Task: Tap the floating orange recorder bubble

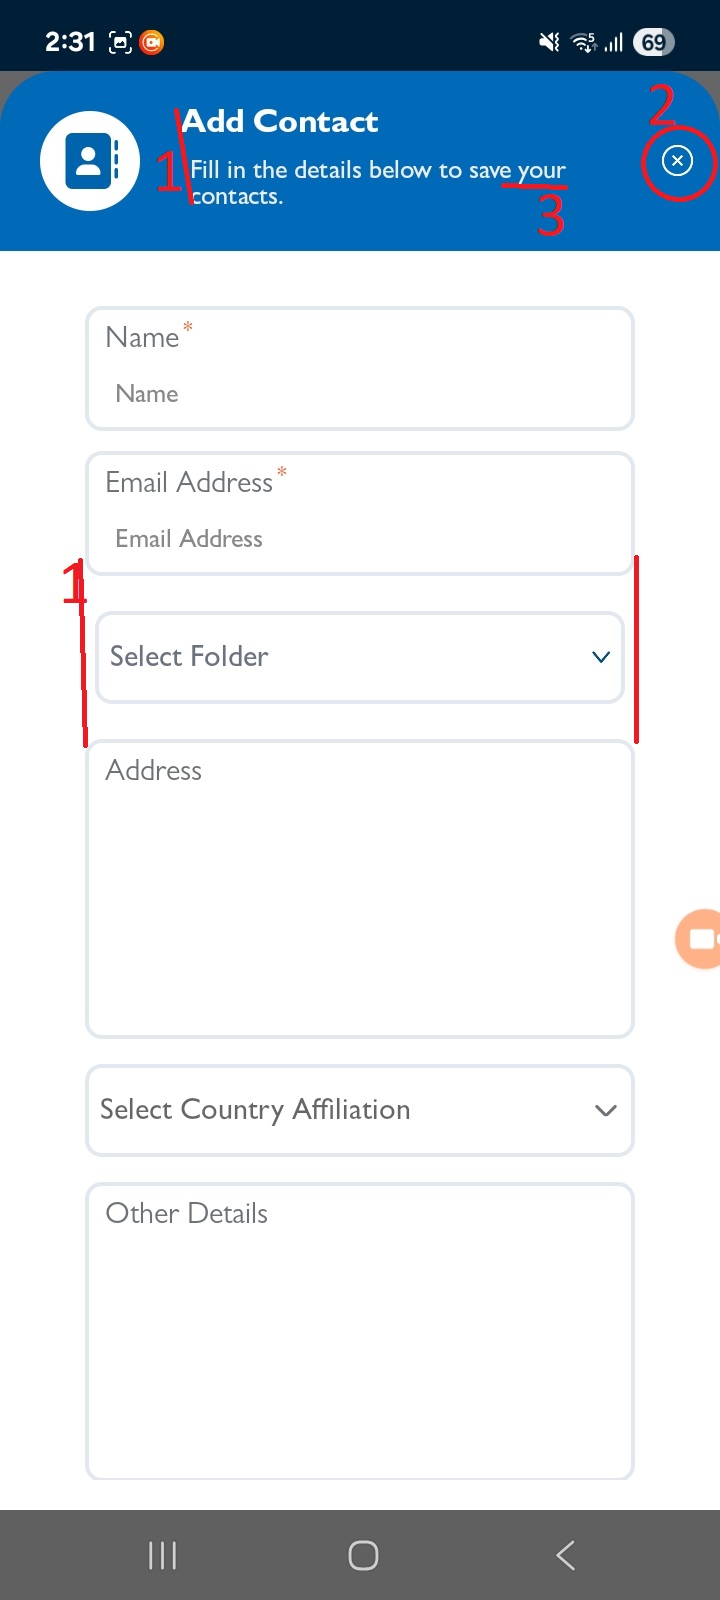Action: pos(699,939)
